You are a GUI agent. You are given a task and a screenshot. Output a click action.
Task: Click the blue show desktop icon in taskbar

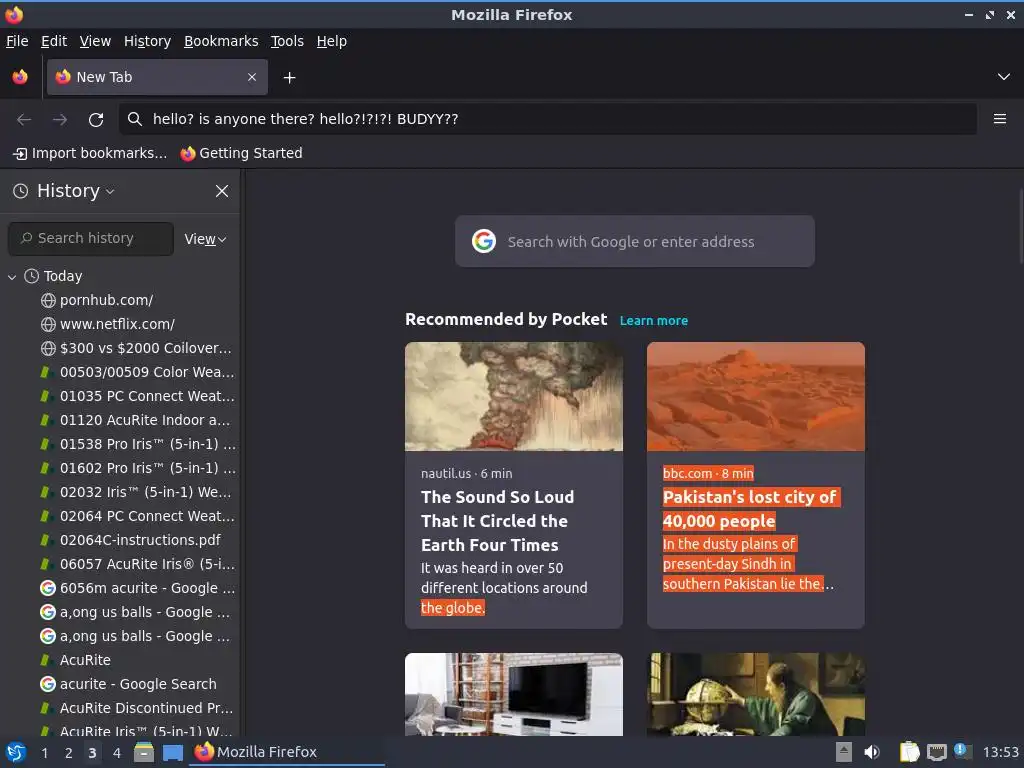[x=173, y=753]
